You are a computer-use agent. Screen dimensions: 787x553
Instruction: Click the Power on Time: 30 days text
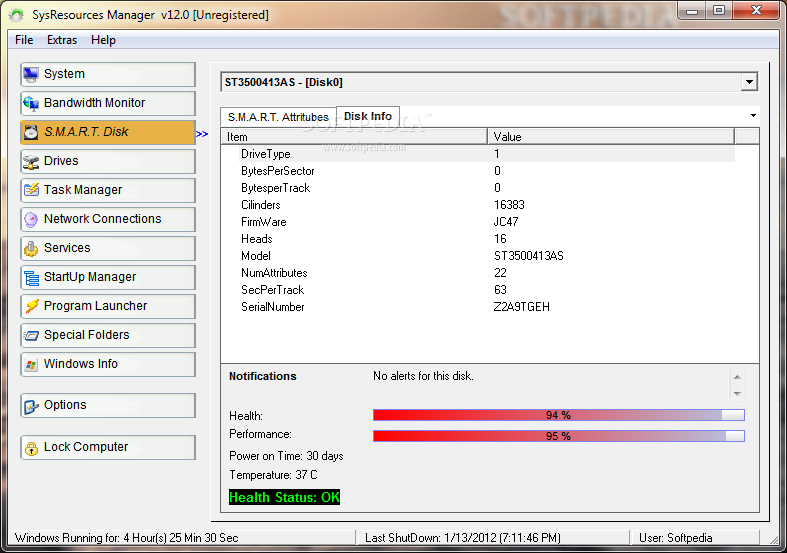286,456
